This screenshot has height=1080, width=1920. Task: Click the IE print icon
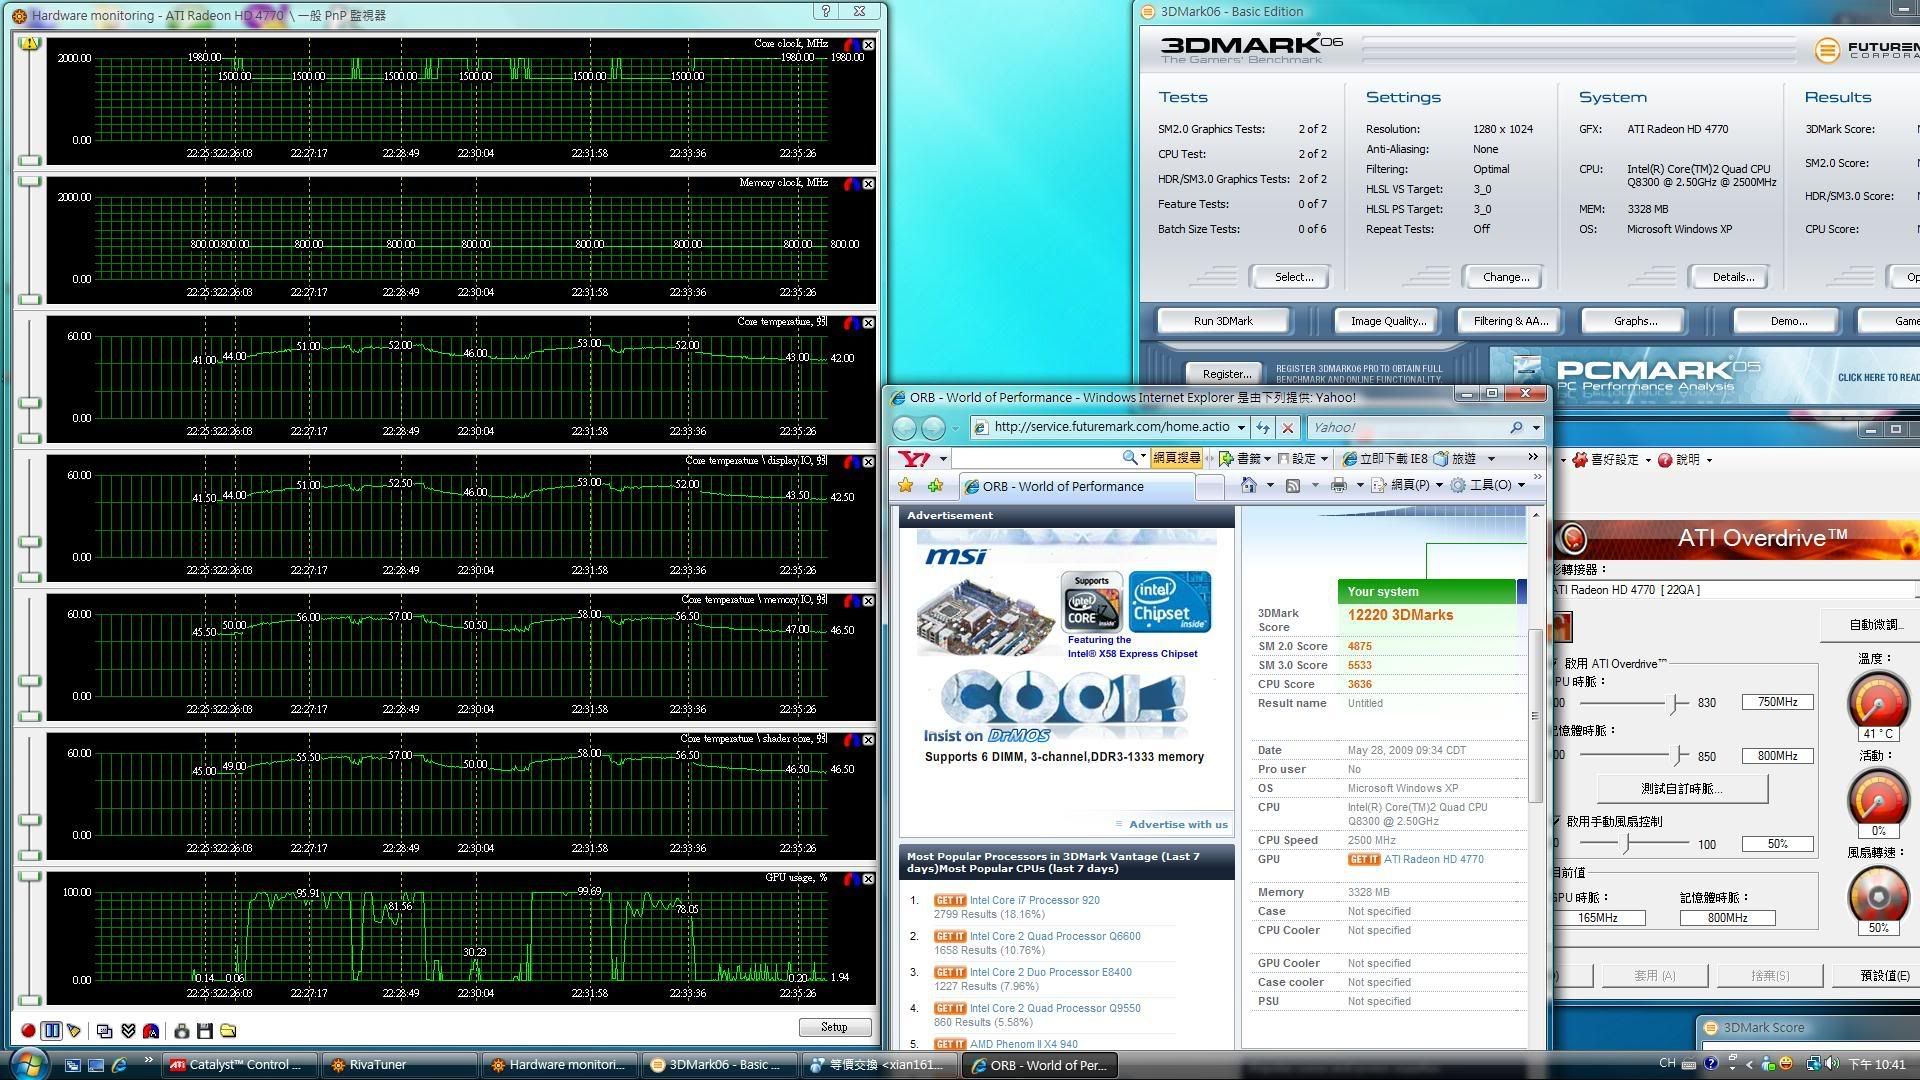(1339, 485)
